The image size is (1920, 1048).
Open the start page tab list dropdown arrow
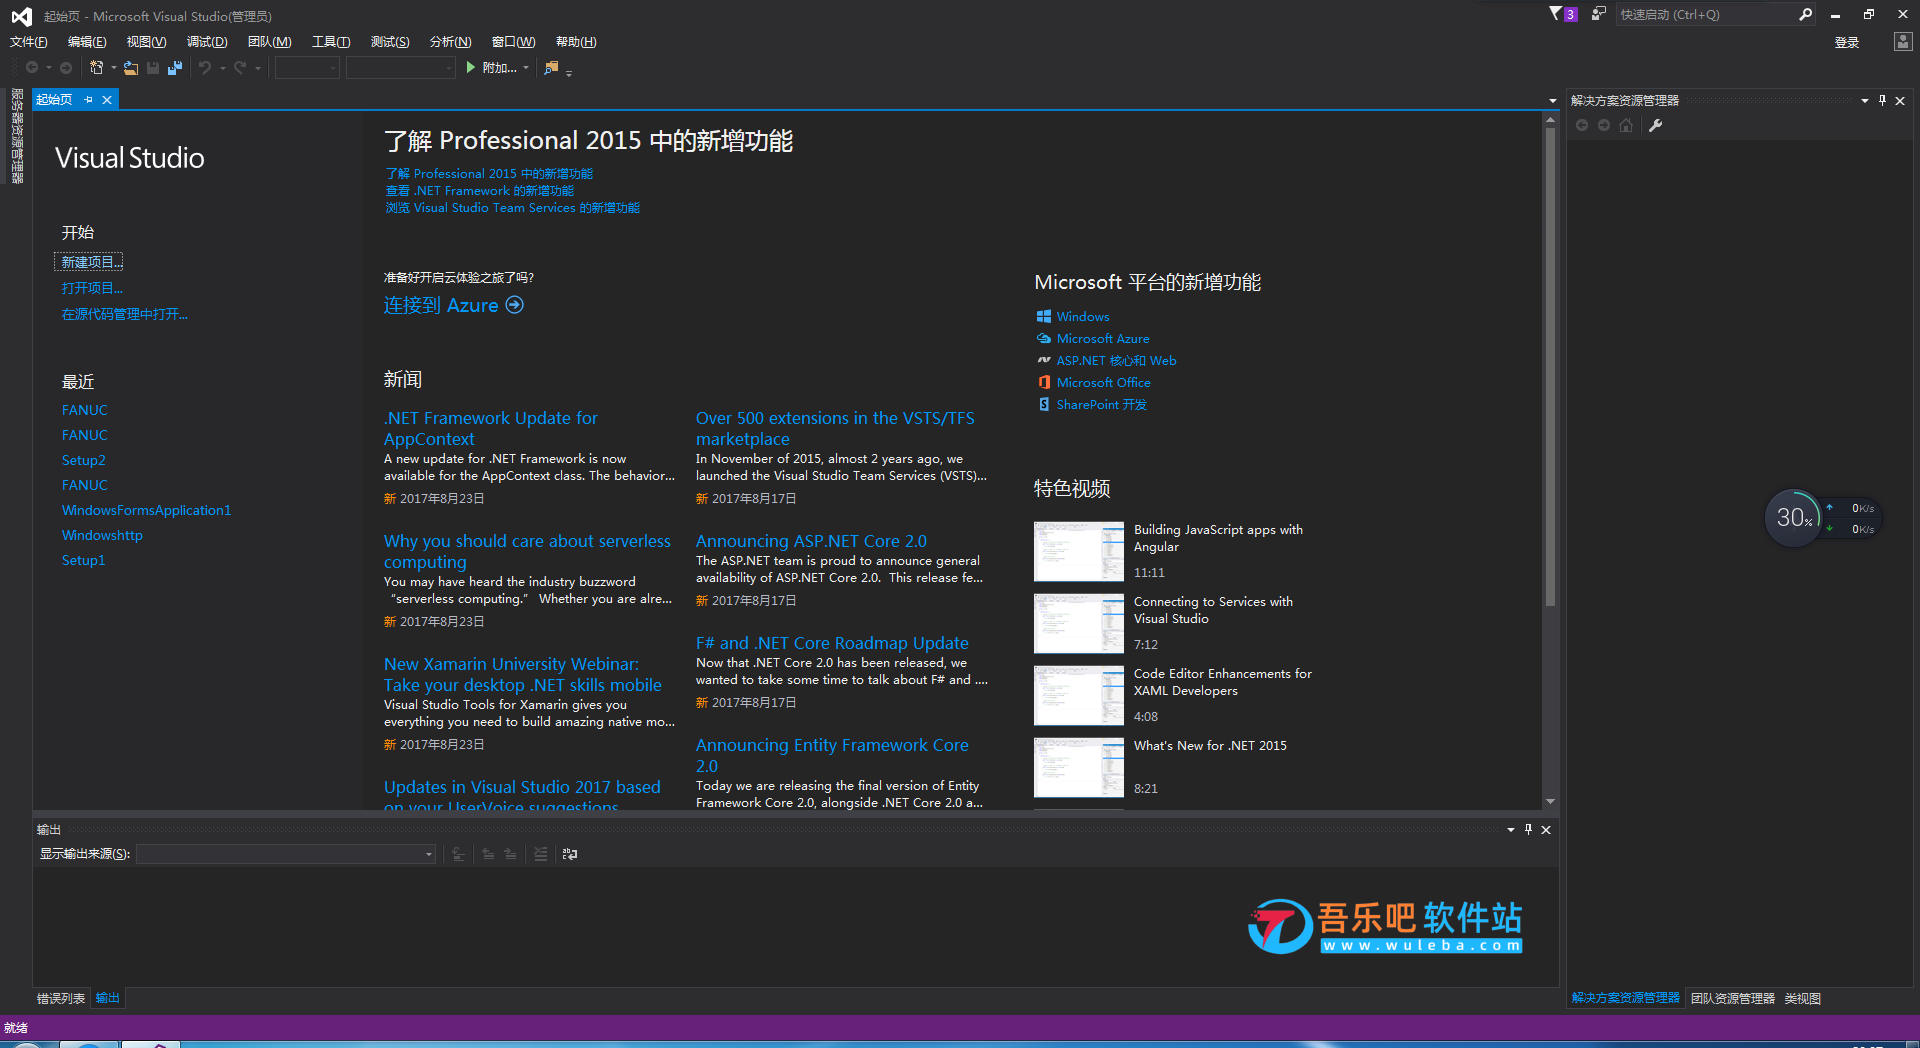coord(1552,100)
